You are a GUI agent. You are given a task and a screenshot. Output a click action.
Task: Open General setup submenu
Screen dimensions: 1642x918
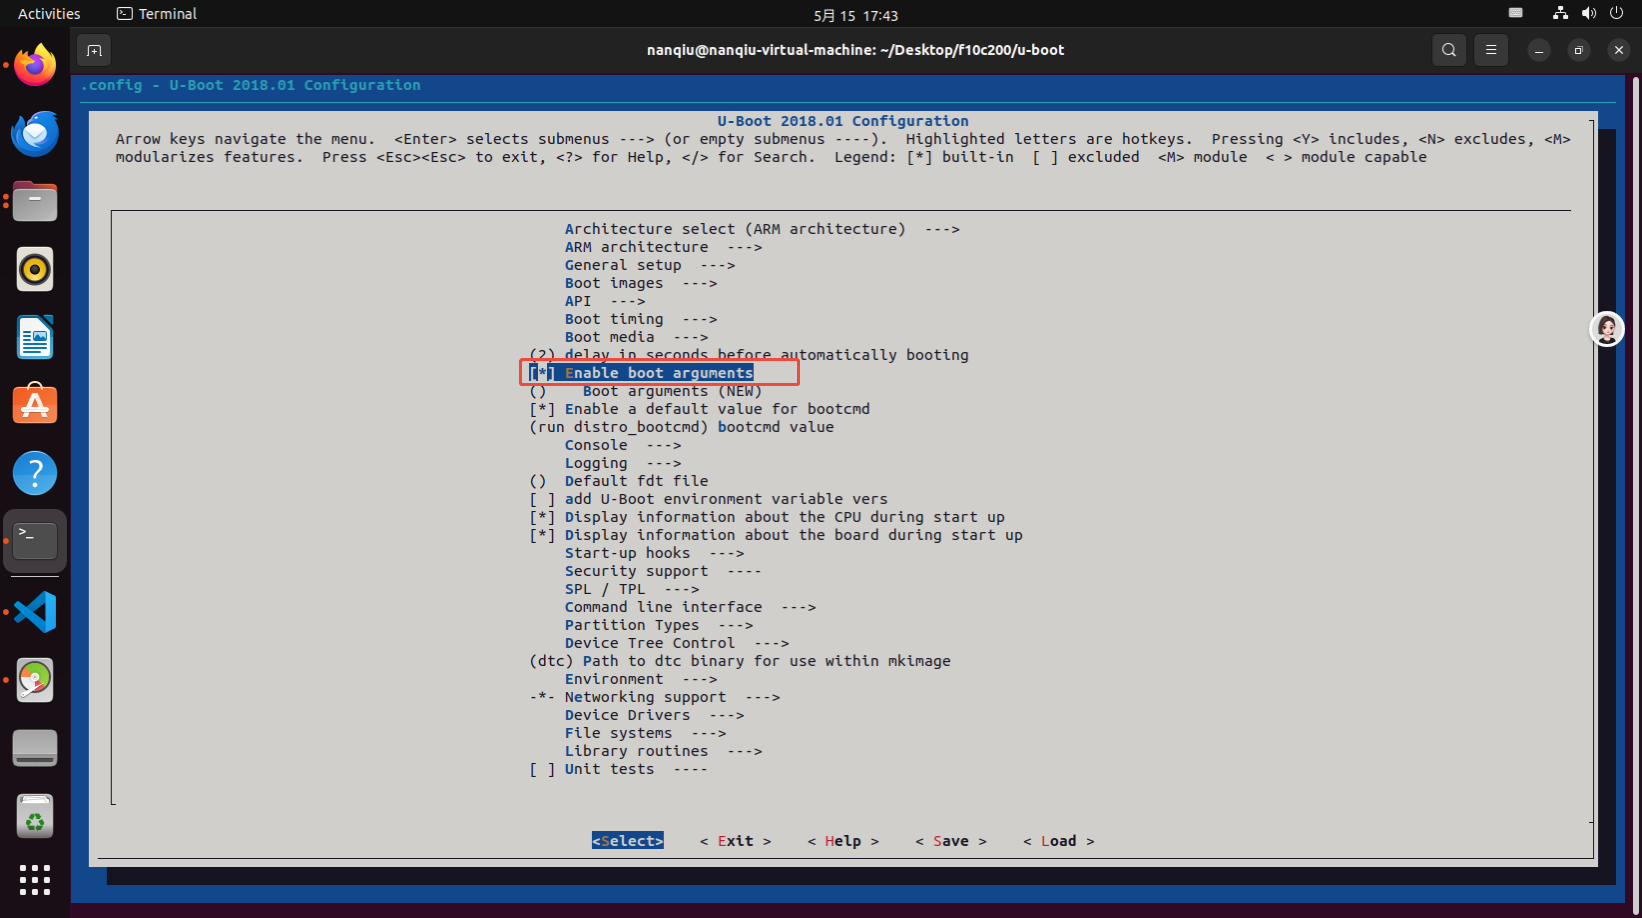650,265
